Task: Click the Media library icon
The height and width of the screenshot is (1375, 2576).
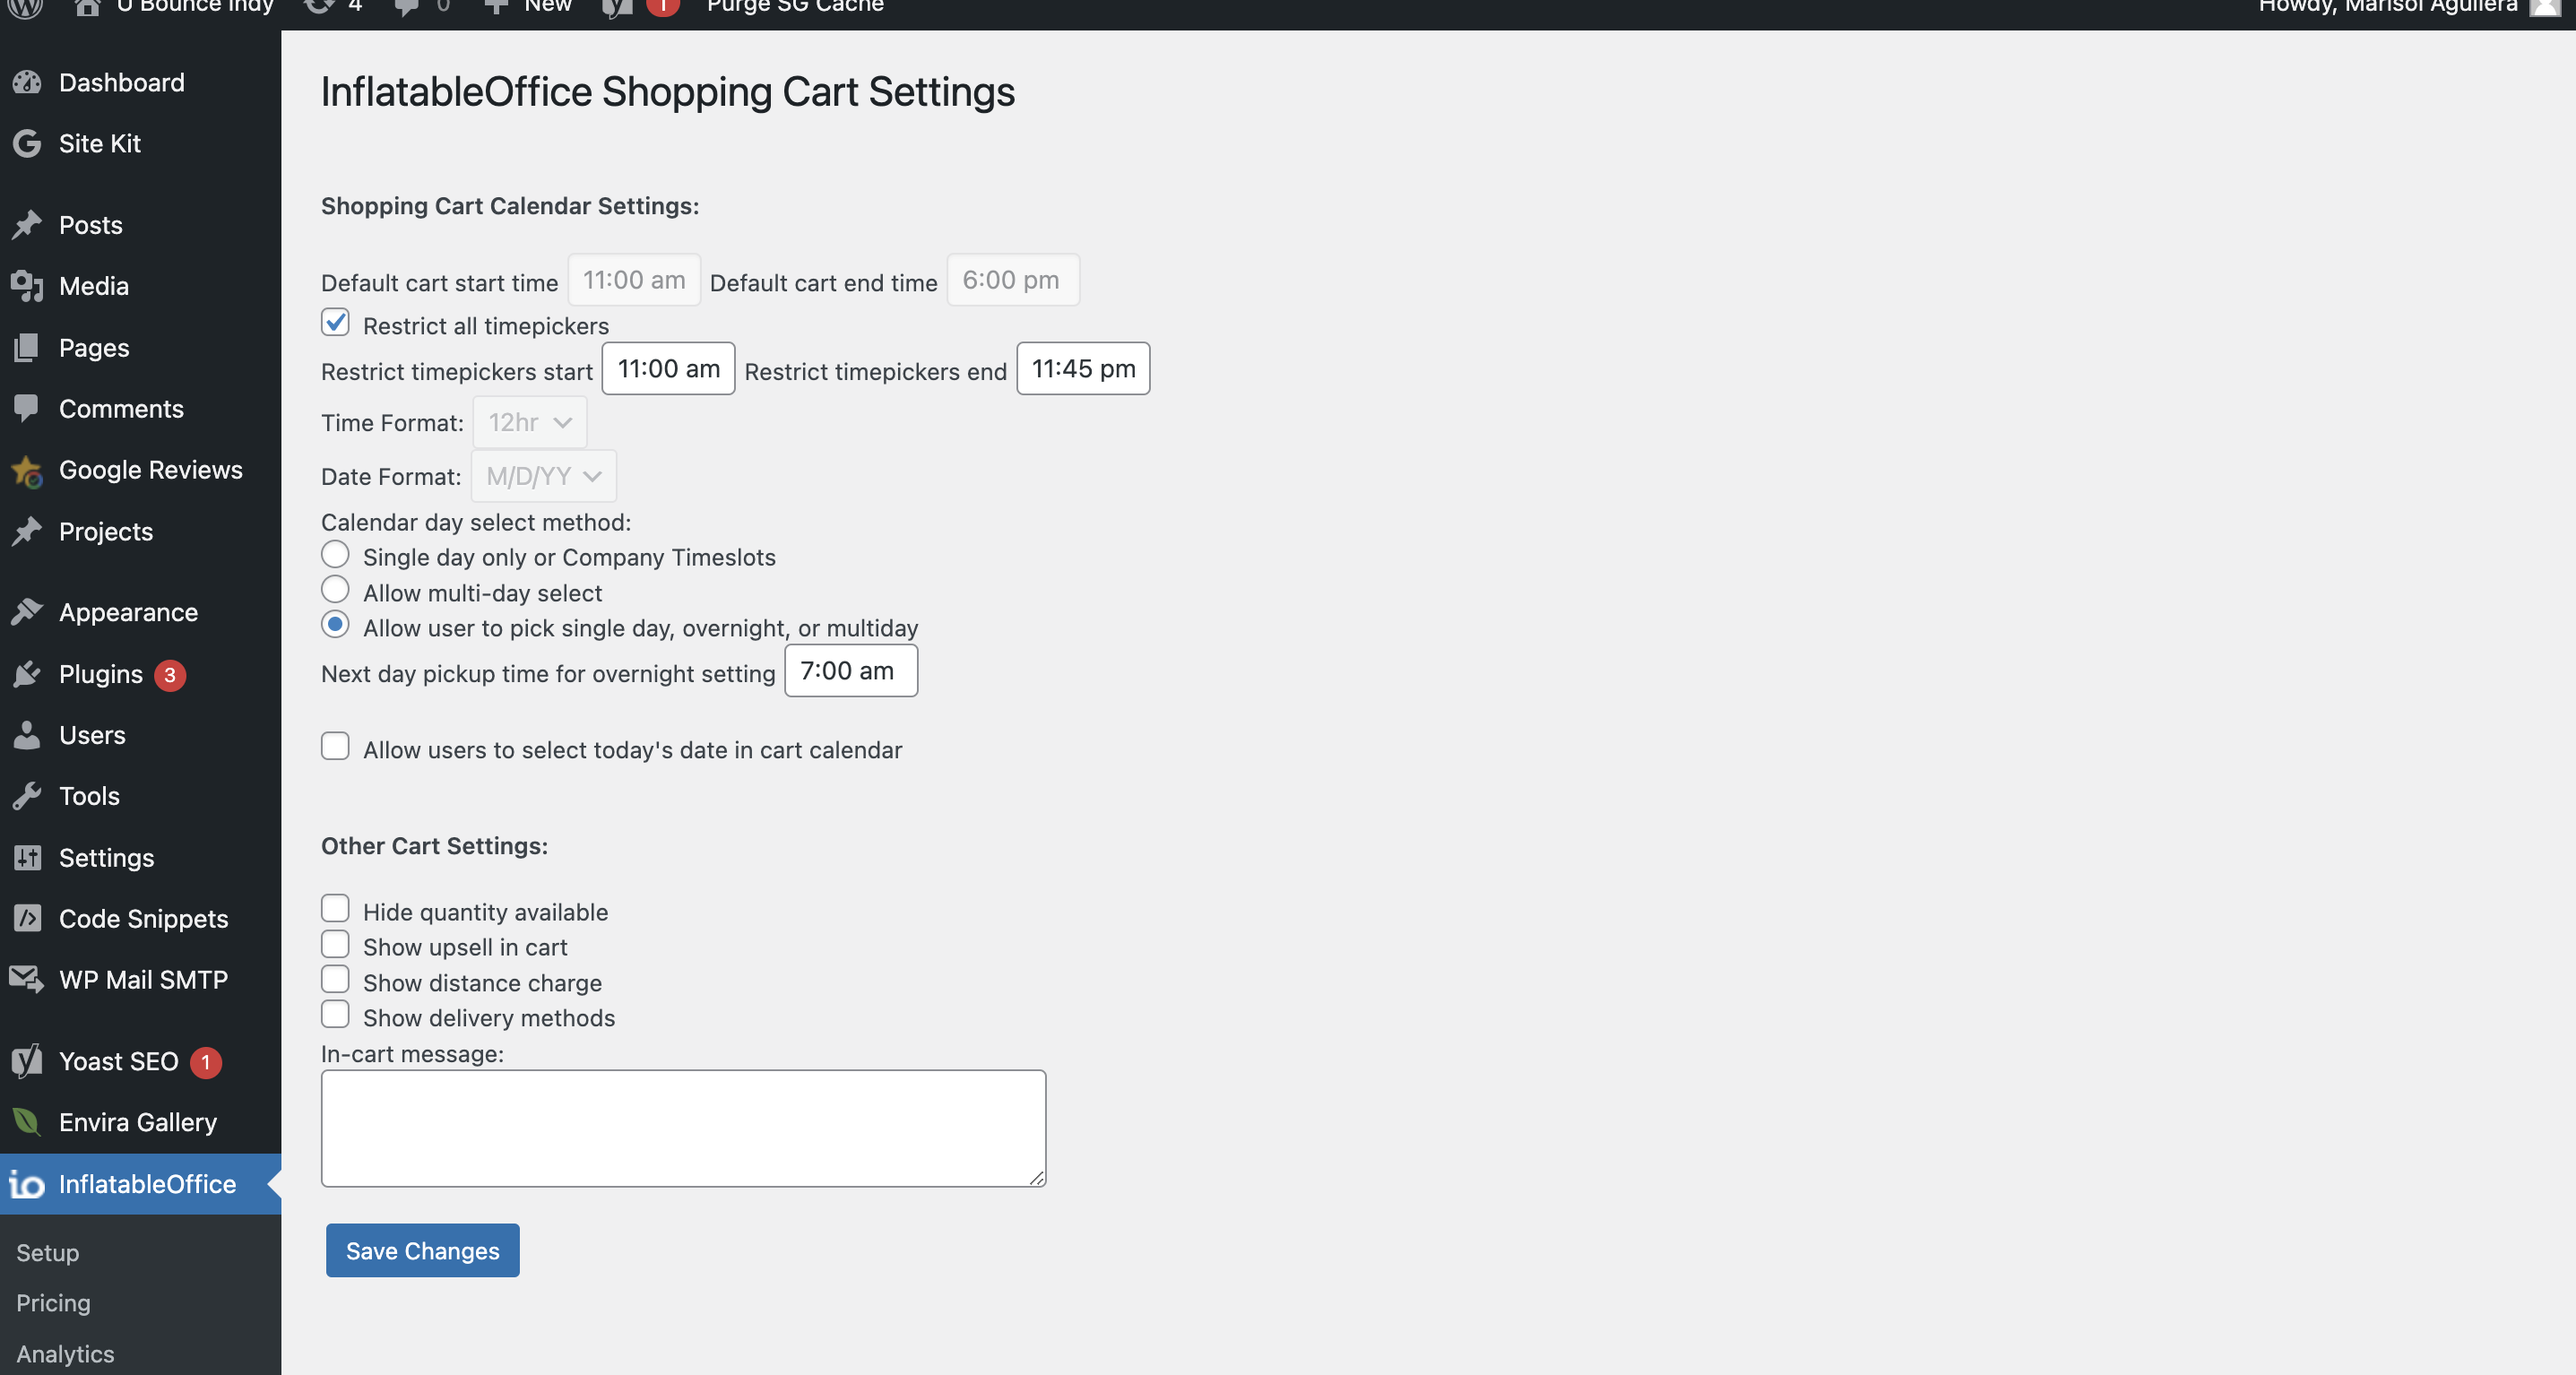Action: [x=27, y=286]
